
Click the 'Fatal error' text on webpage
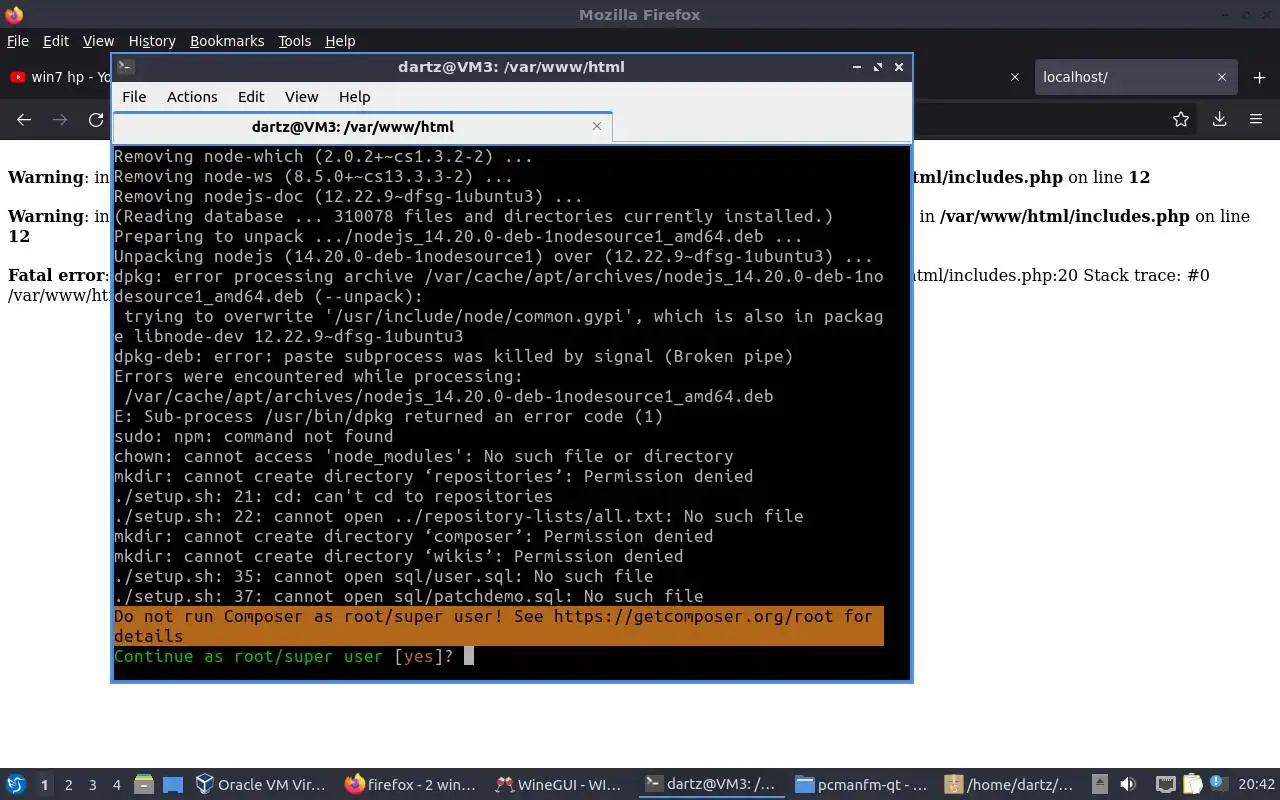[56, 275]
